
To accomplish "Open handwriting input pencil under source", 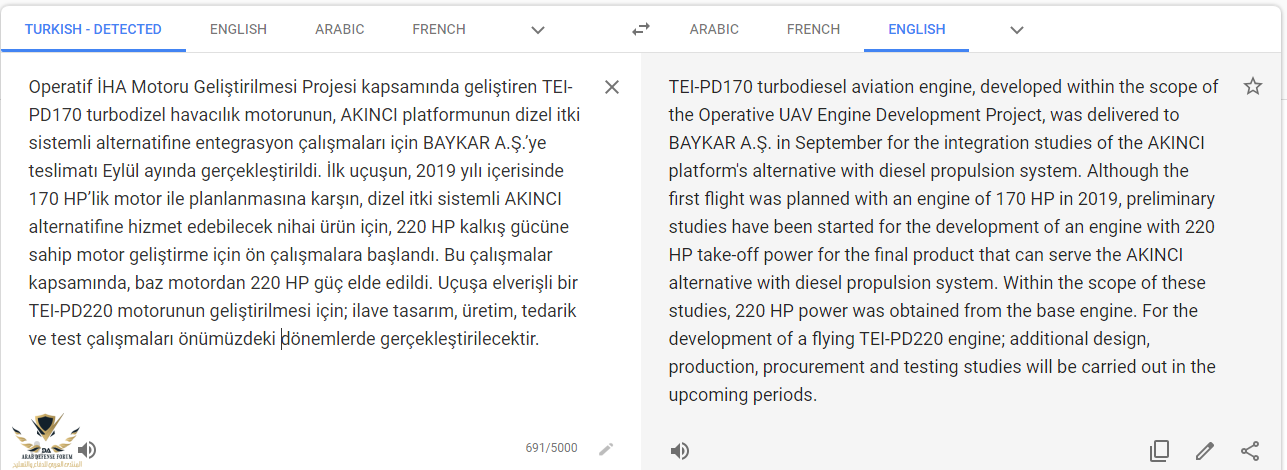I will point(606,449).
